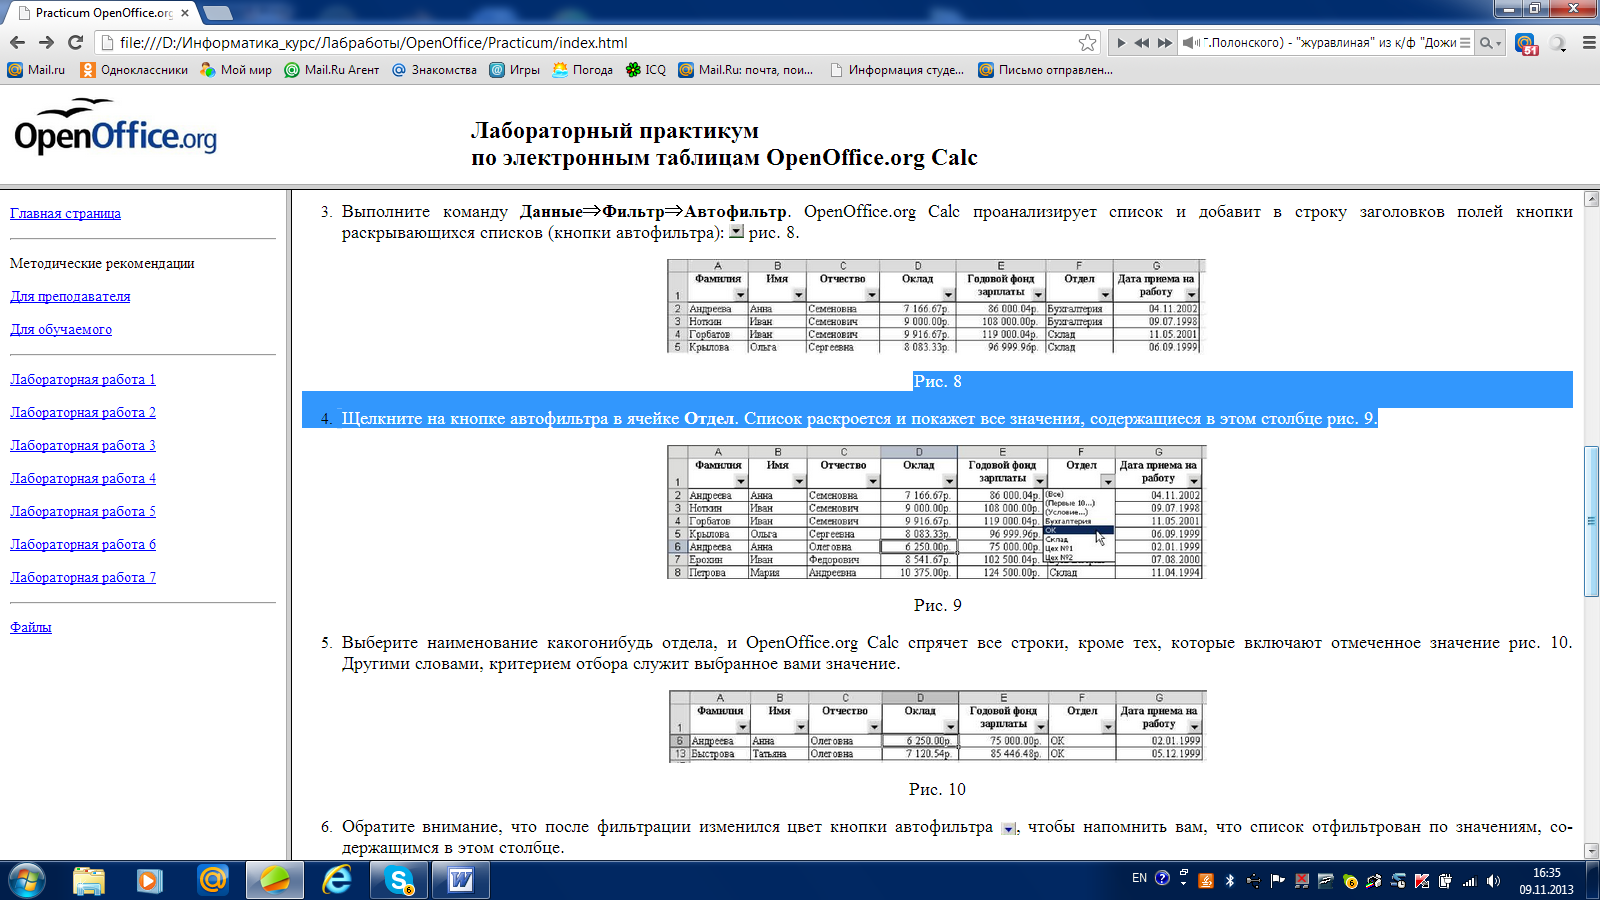Open the Mail.Ru extension with 51 badge
Viewport: 1600px width, 900px height.
click(x=1526, y=43)
